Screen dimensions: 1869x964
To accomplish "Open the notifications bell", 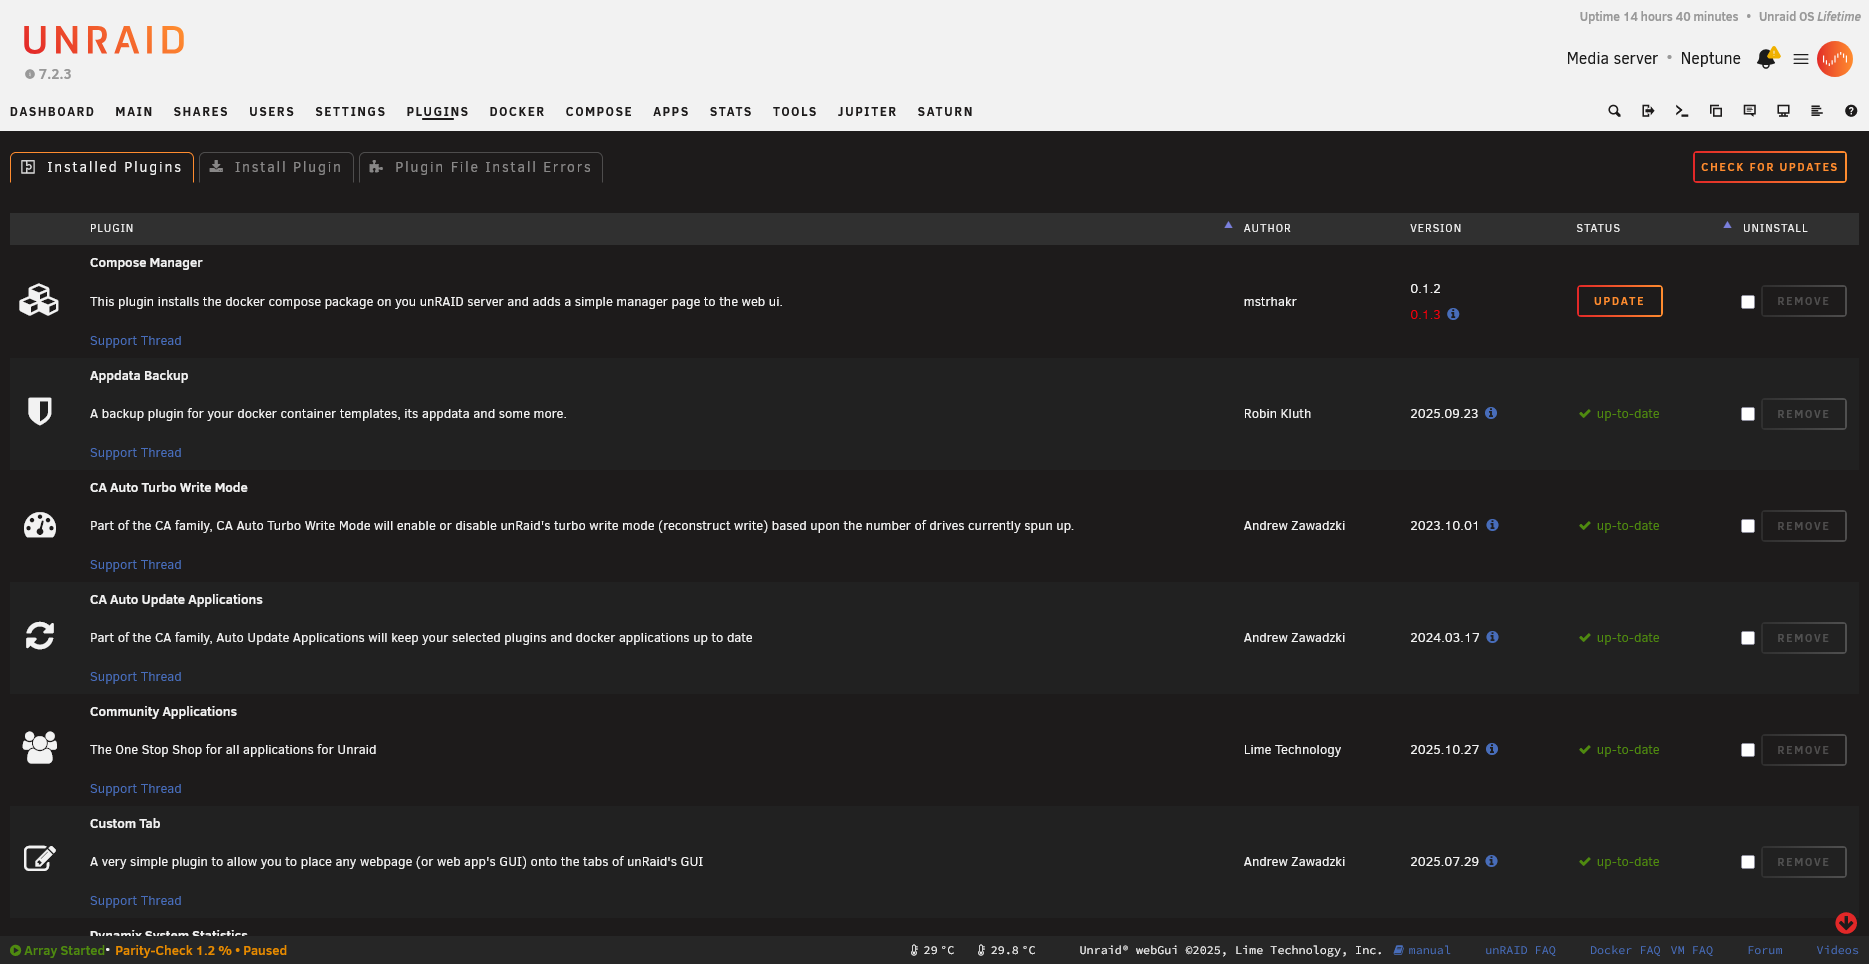I will 1765,58.
